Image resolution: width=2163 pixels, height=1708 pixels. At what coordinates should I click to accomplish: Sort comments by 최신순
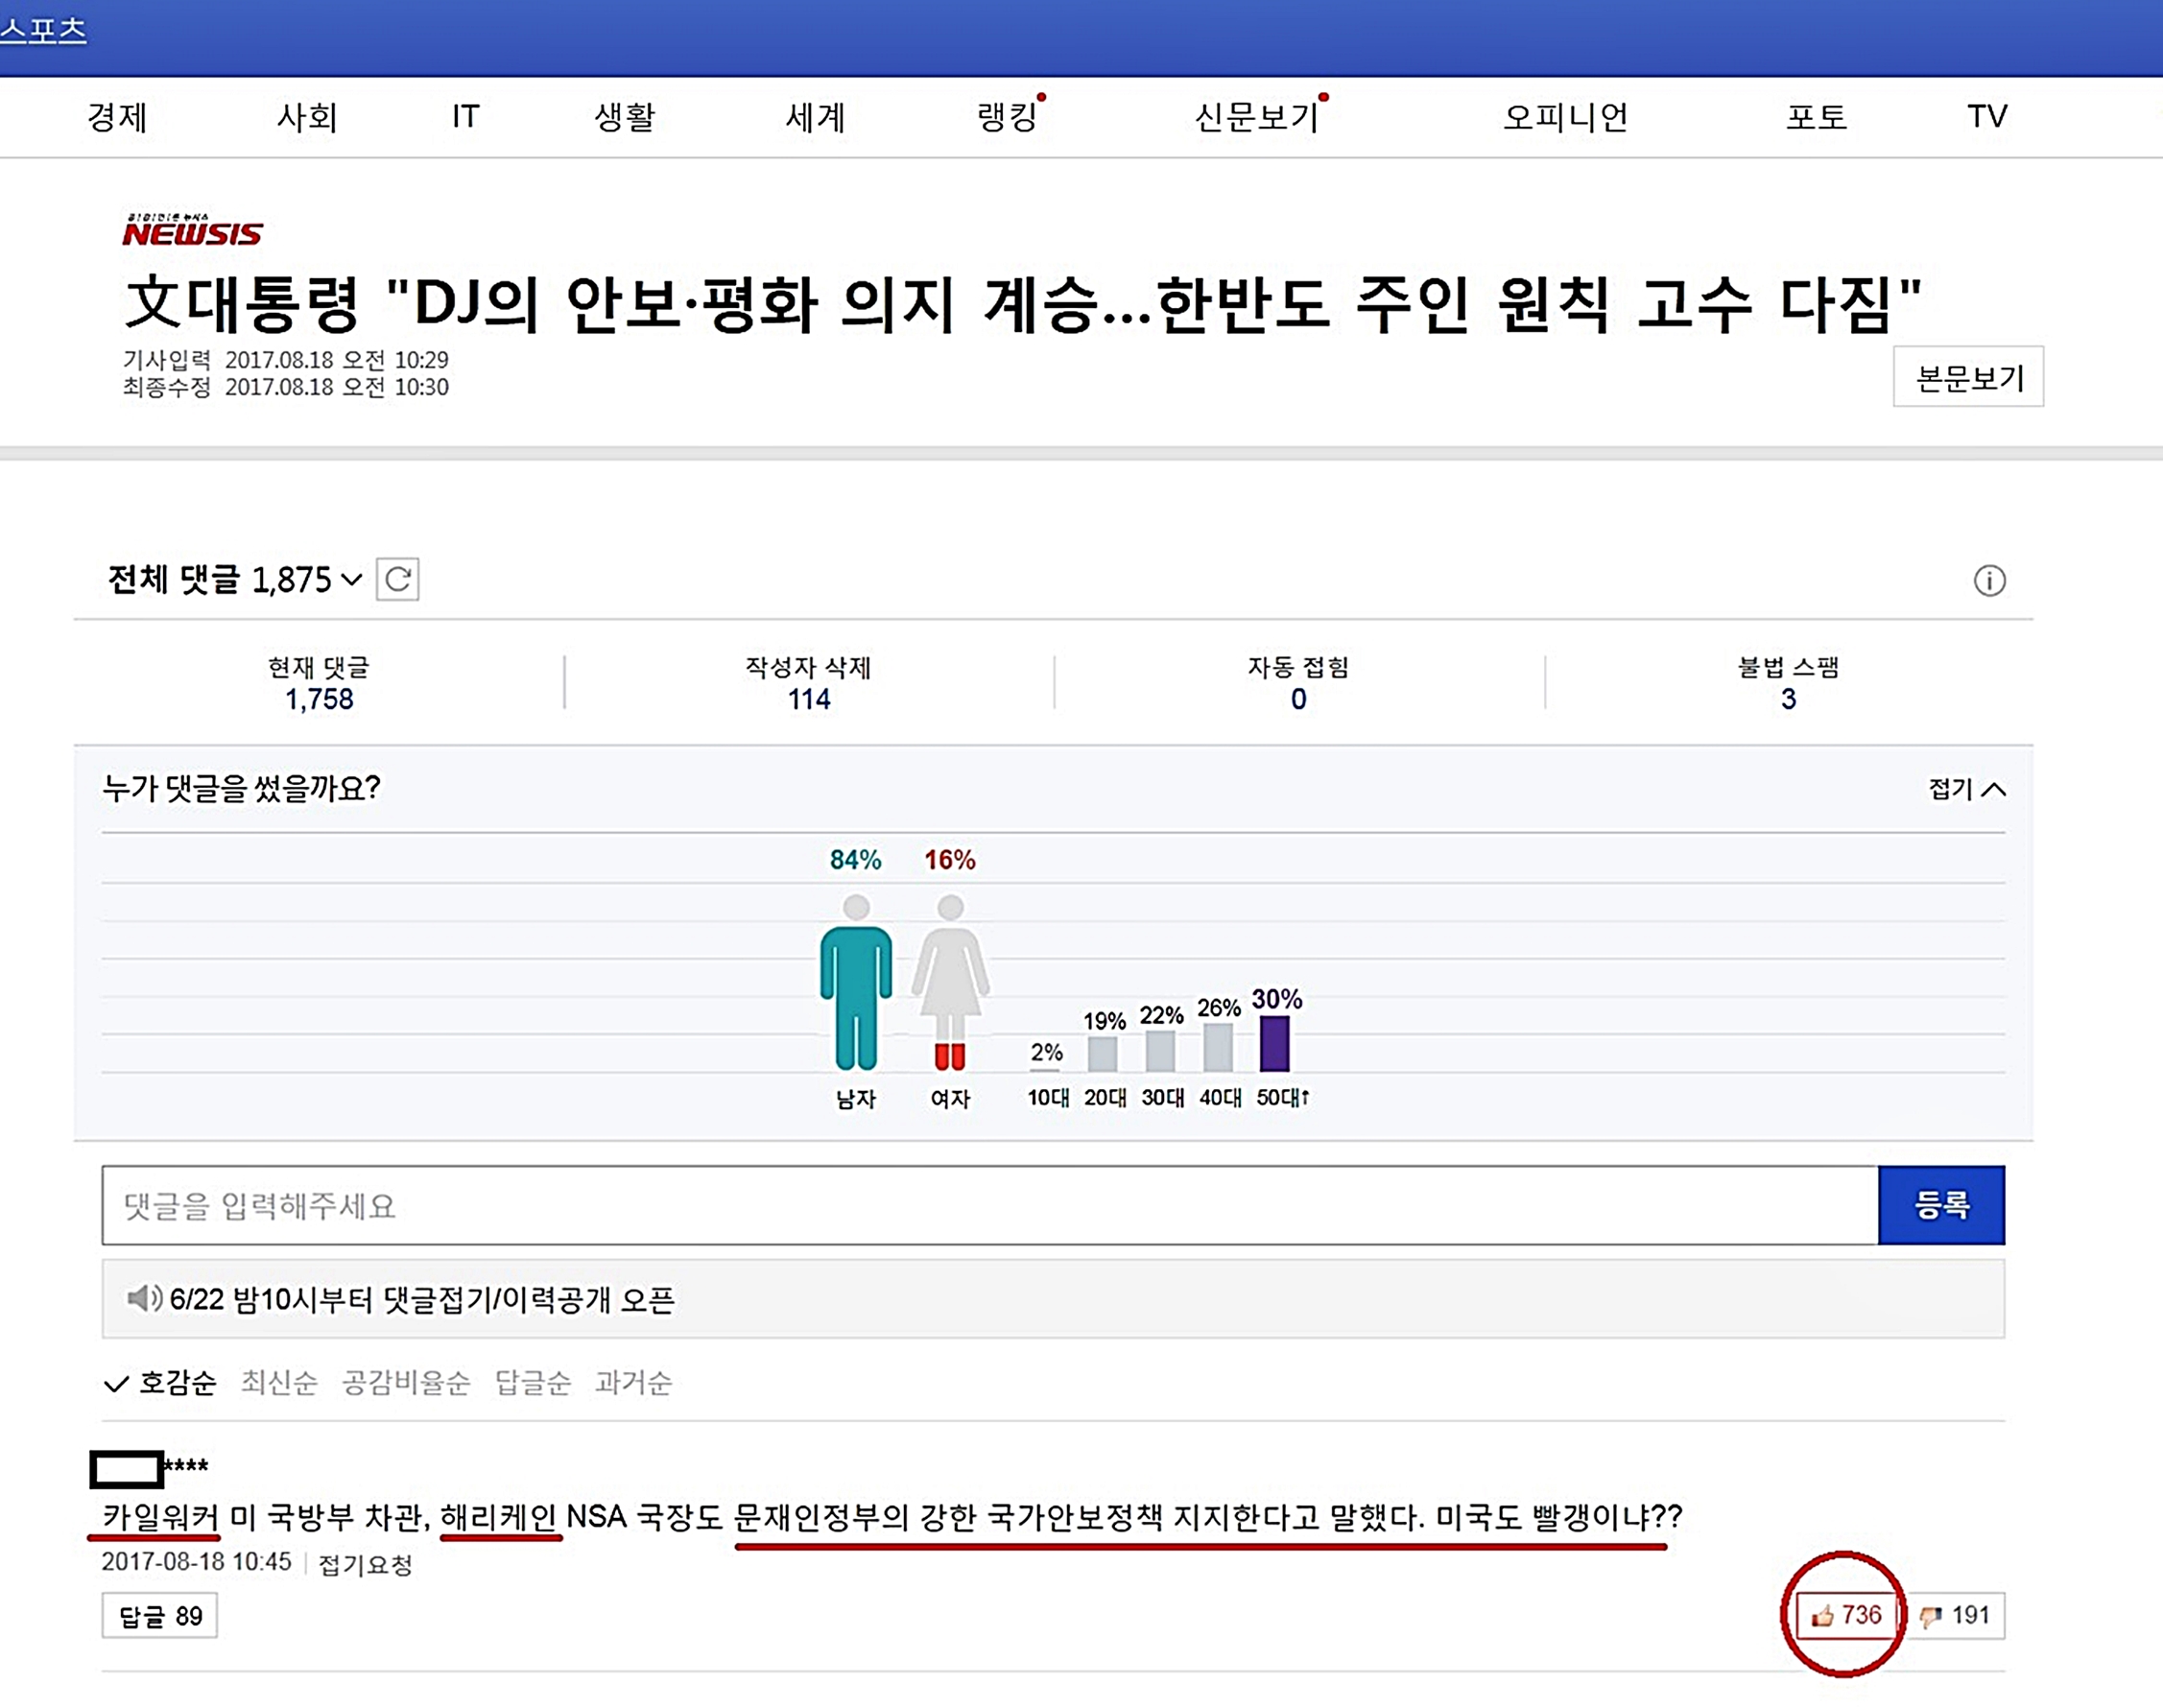coord(279,1383)
